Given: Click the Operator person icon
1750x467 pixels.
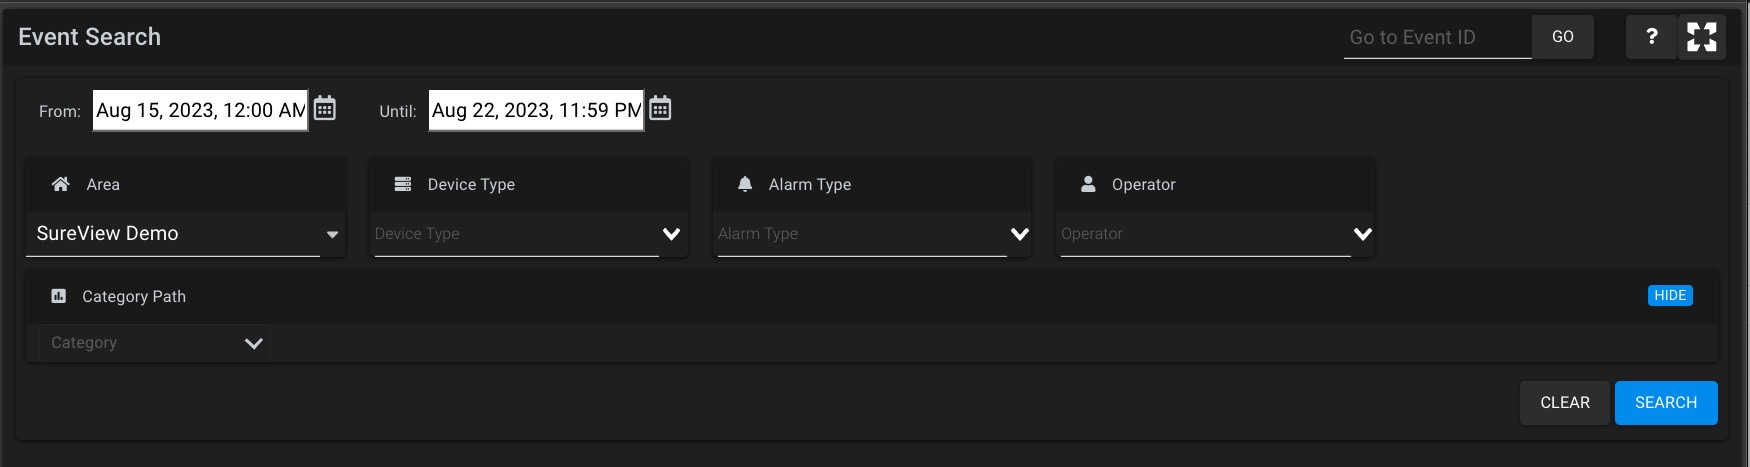Looking at the screenshot, I should pyautogui.click(x=1088, y=184).
